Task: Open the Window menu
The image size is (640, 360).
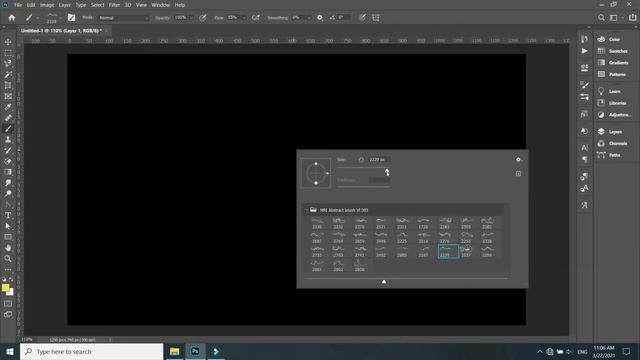Action: click(x=160, y=5)
